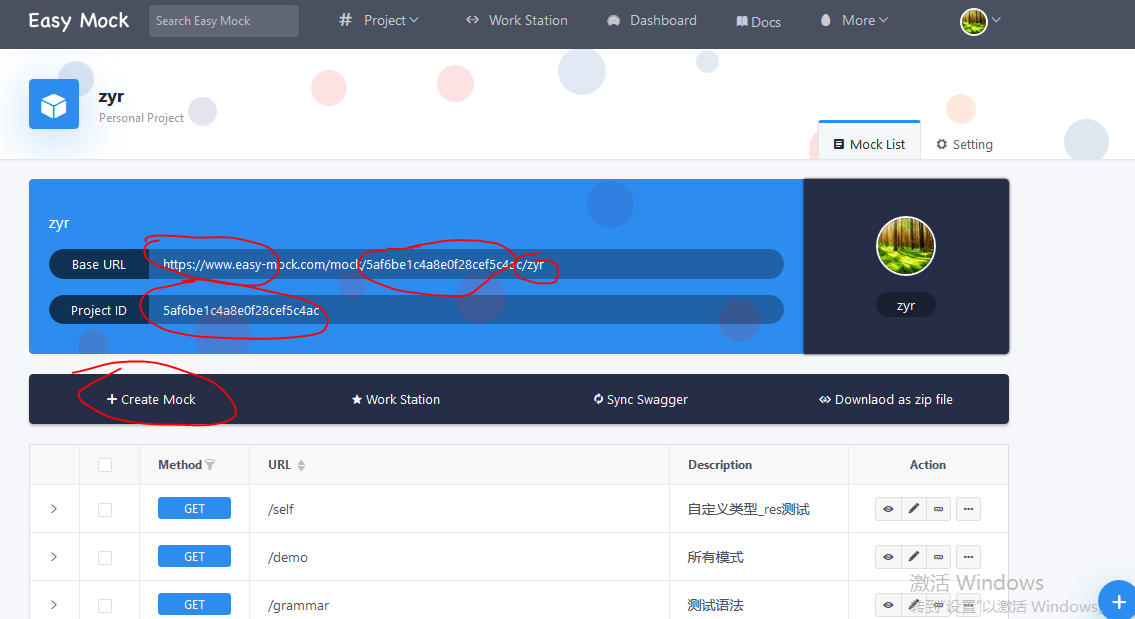This screenshot has height=619, width=1135.
Task: Click the floating blue plus button
Action: click(x=1117, y=600)
